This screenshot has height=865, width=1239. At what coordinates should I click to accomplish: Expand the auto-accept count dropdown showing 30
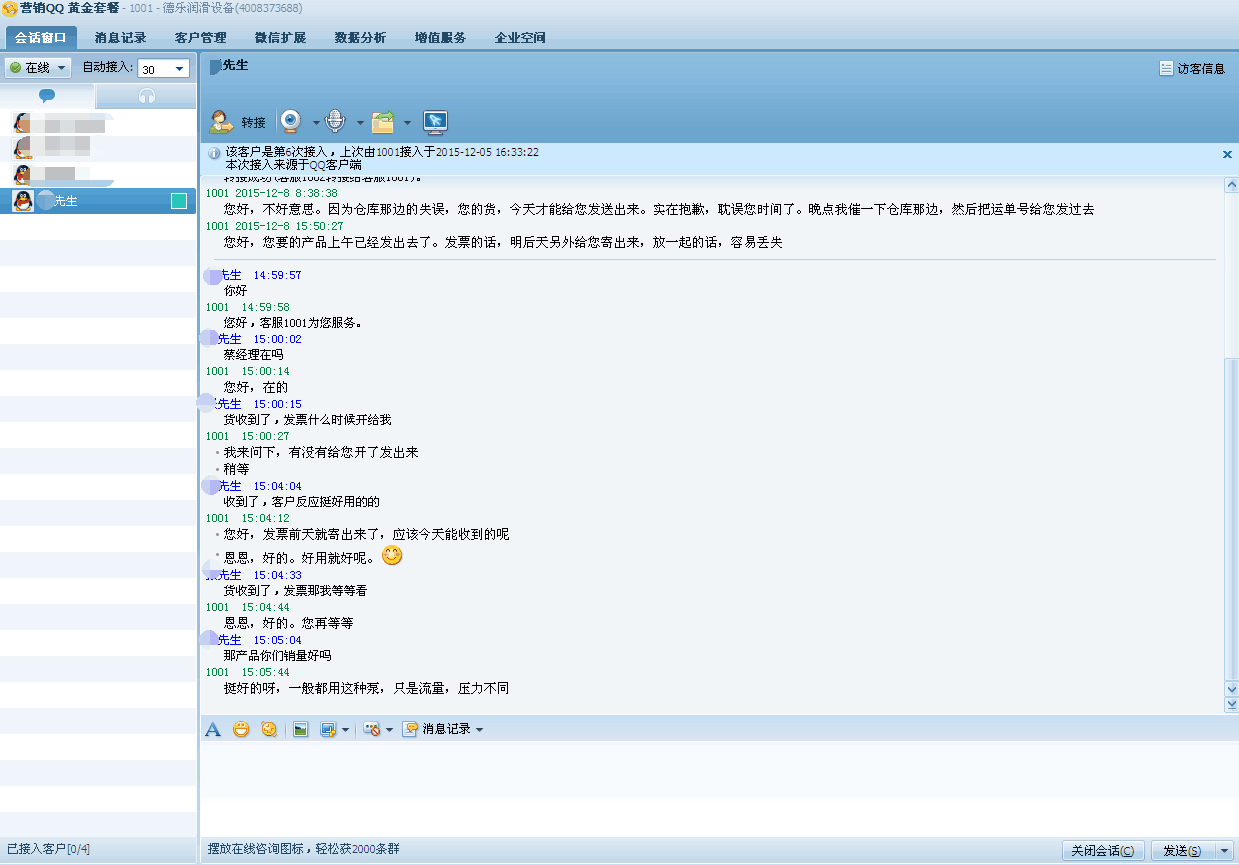click(x=180, y=69)
